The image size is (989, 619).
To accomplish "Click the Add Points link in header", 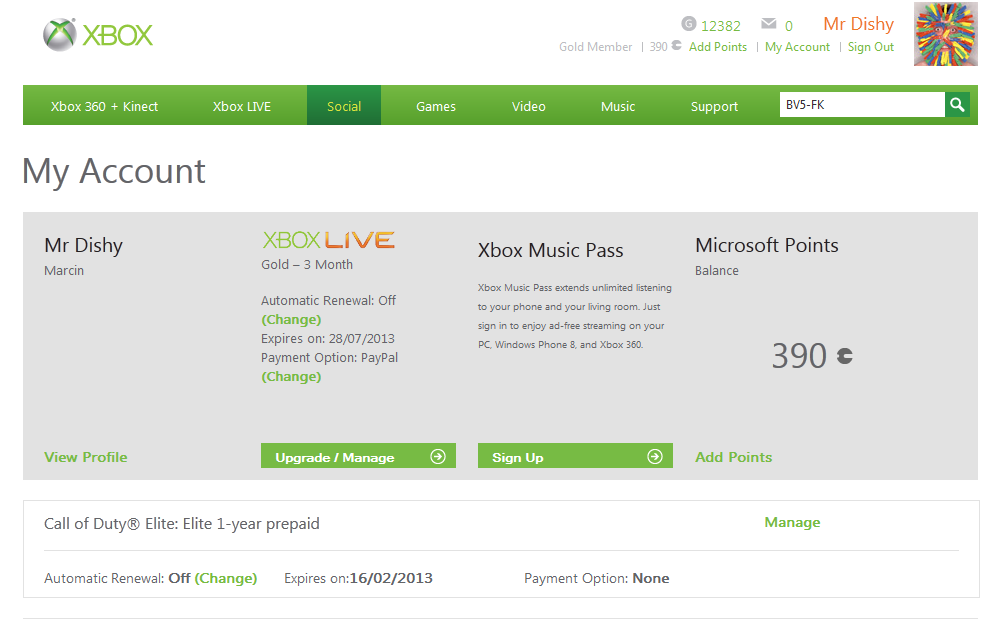I will tap(718, 47).
